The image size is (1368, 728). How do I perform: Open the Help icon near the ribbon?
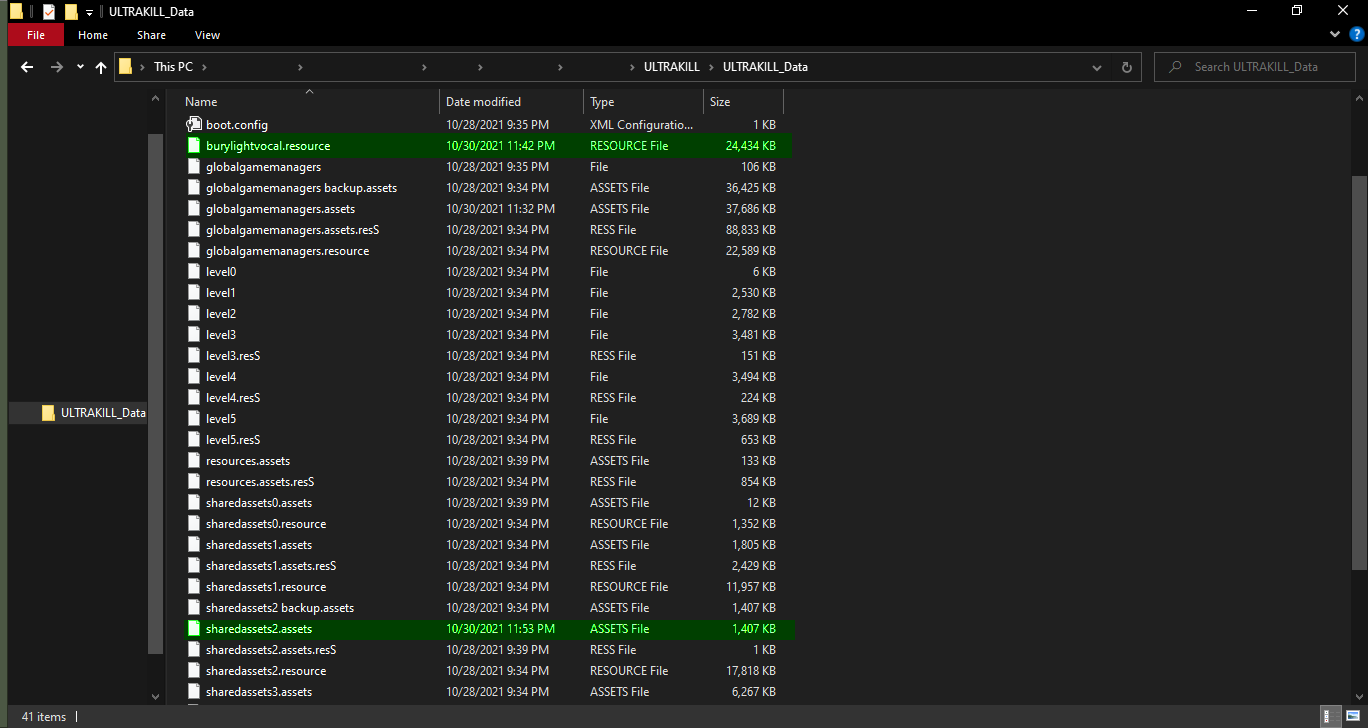1356,35
